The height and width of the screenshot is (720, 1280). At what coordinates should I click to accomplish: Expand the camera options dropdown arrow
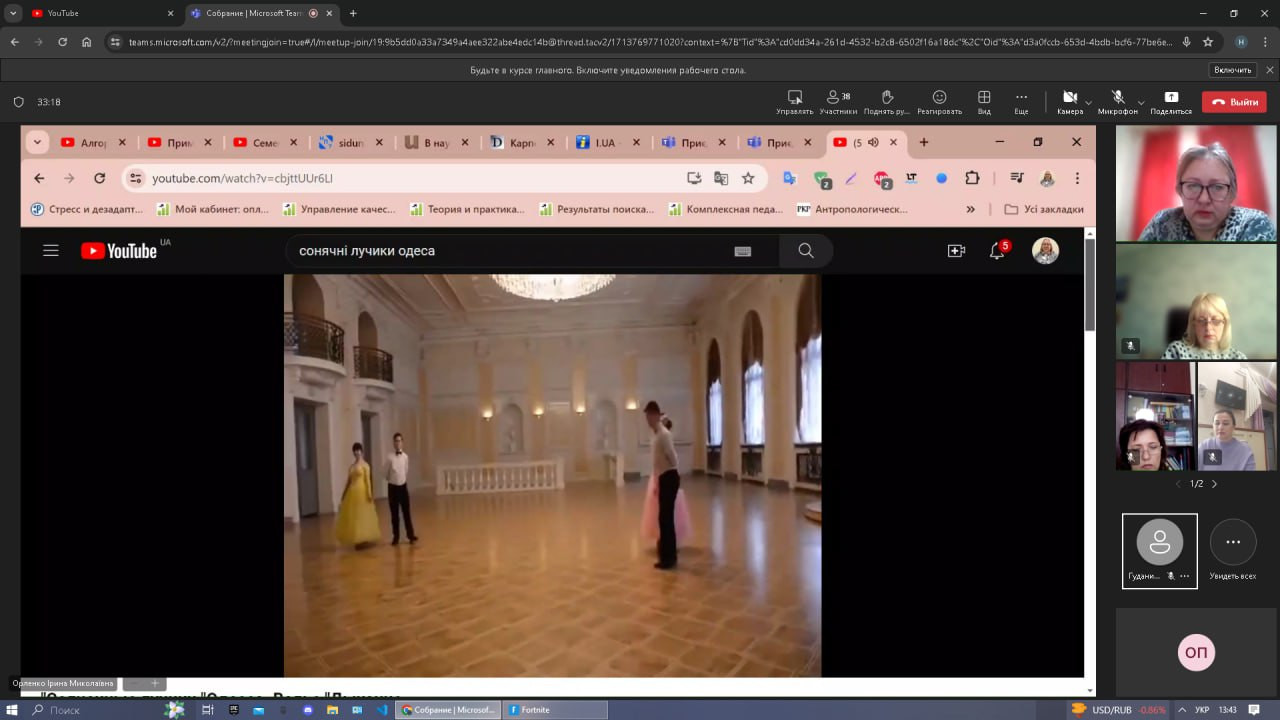(x=1088, y=102)
